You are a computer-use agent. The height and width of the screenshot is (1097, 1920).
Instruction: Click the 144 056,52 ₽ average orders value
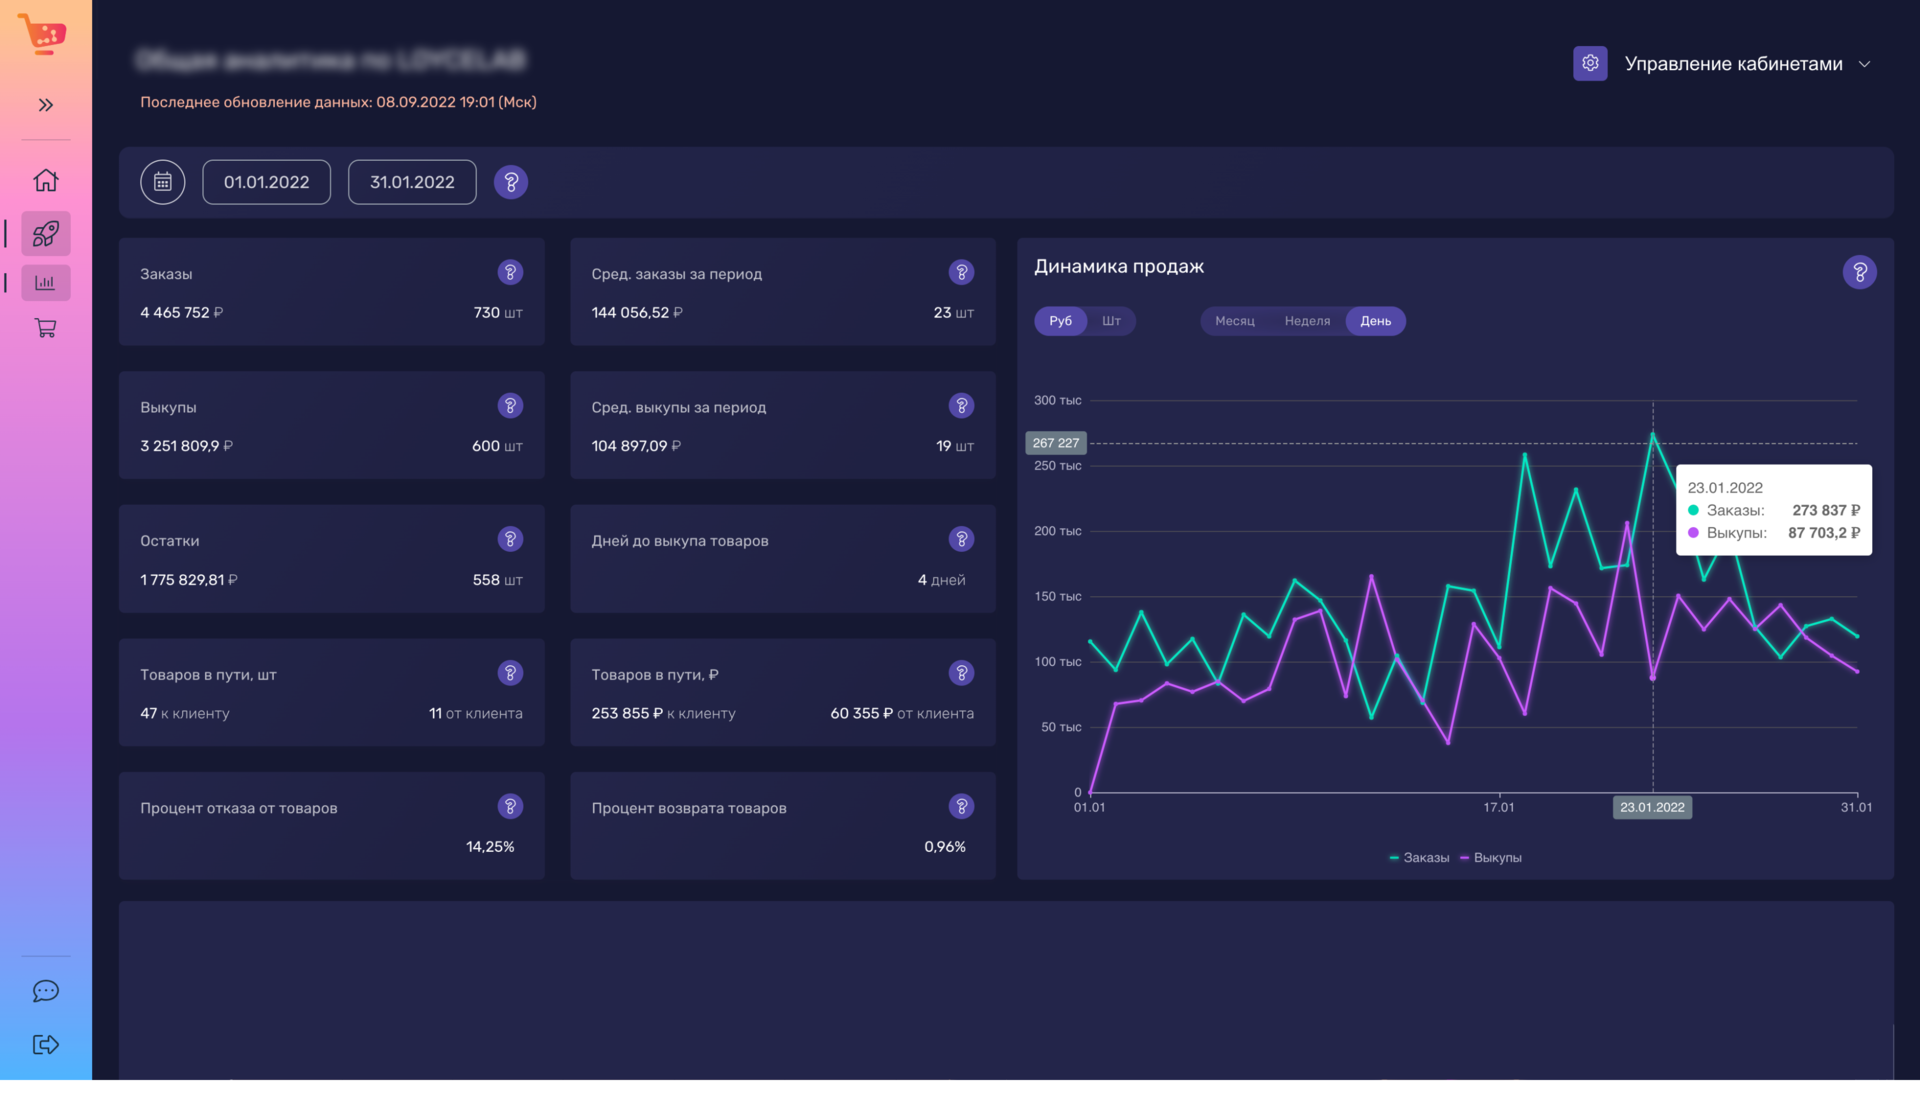[637, 313]
